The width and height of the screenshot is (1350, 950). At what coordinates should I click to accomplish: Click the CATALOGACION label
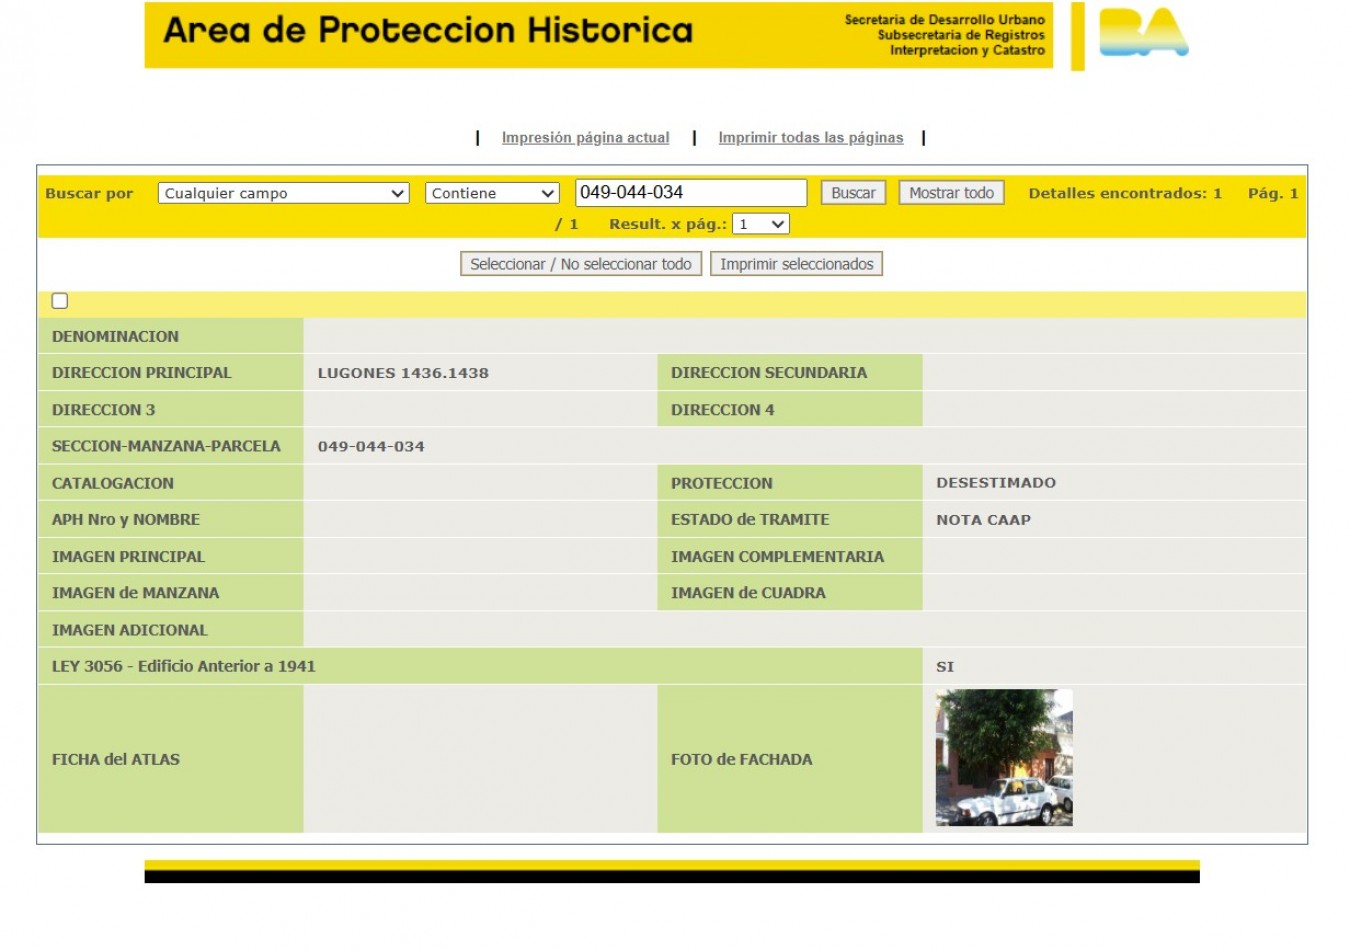pos(113,483)
